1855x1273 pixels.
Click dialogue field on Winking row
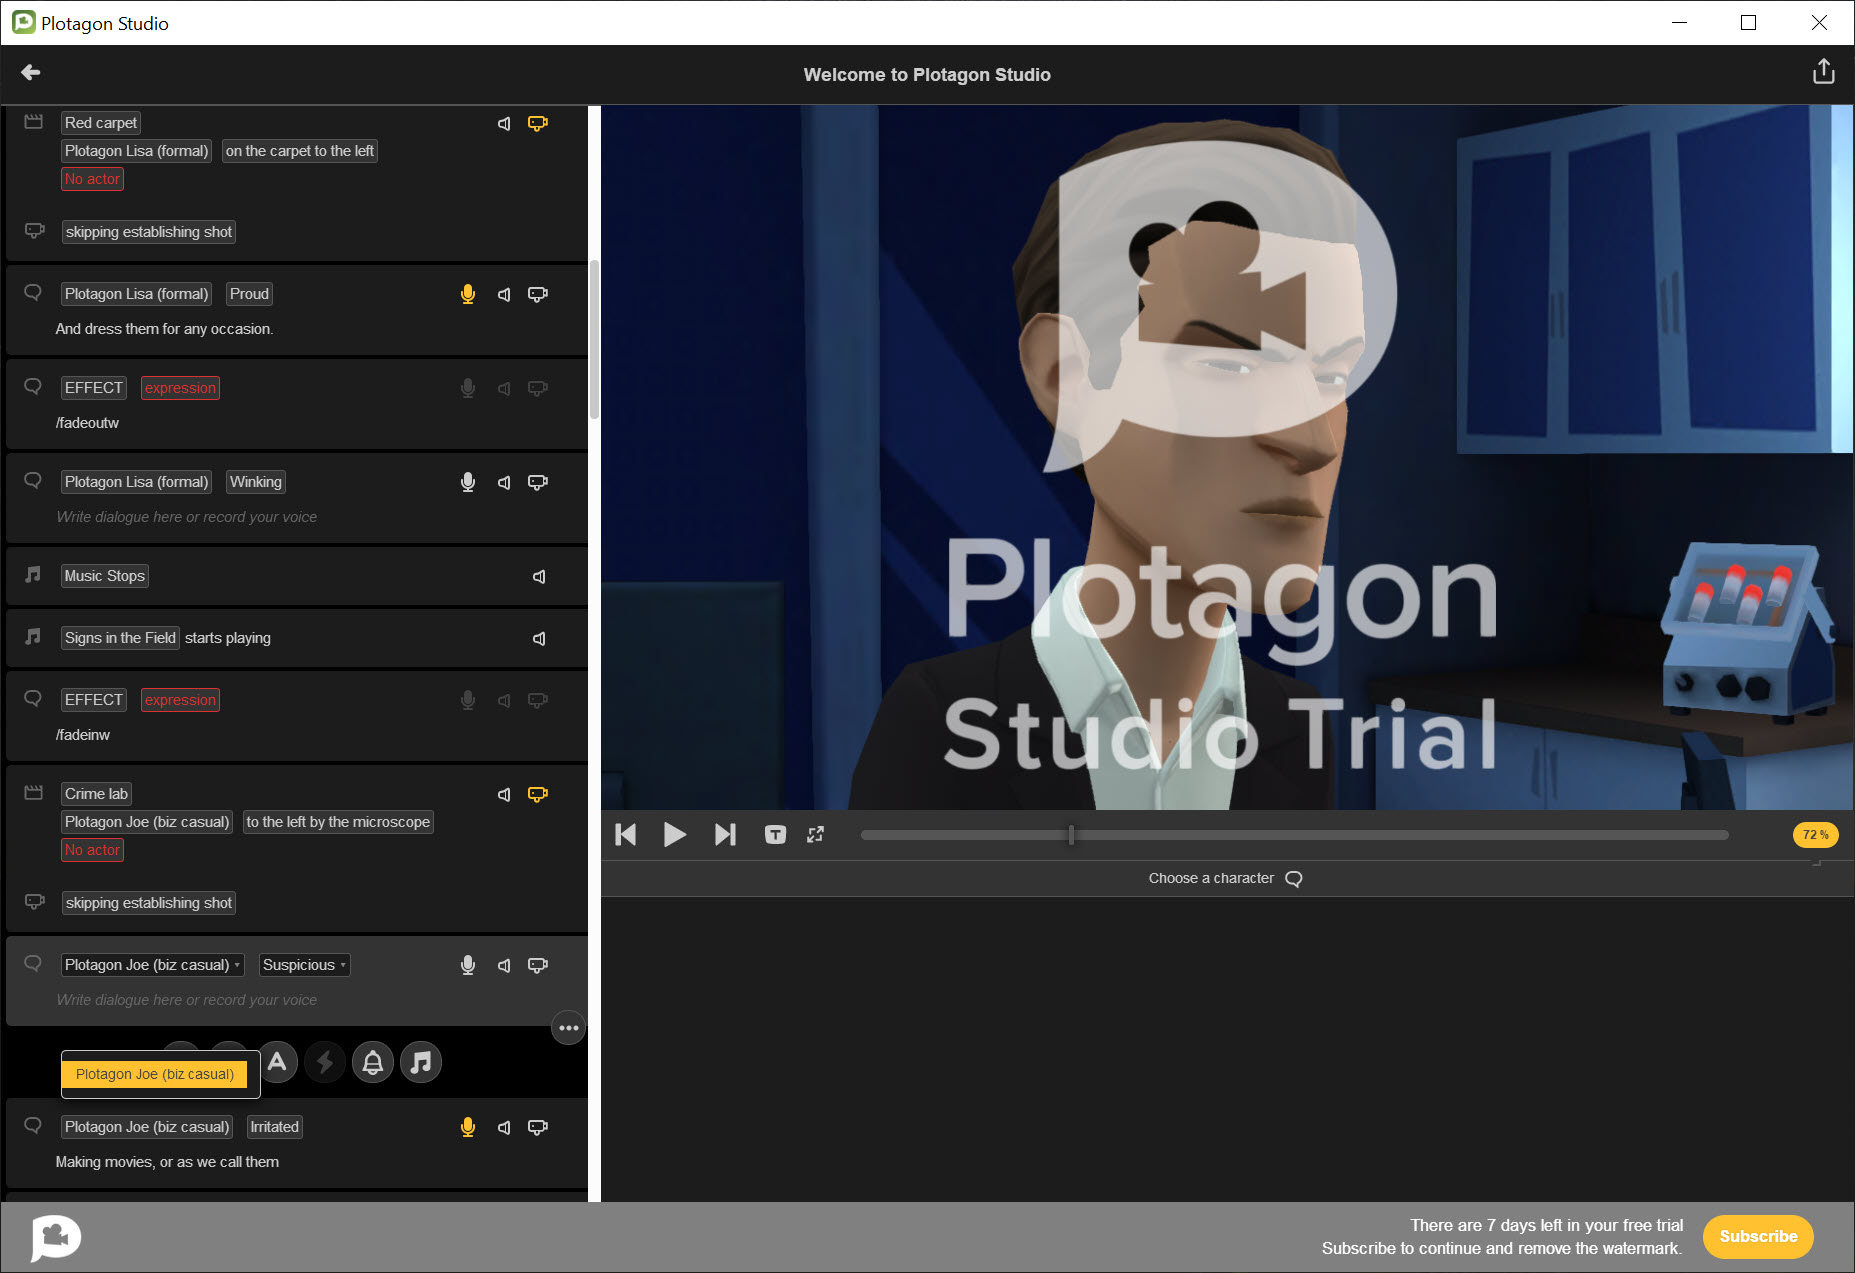(x=187, y=517)
